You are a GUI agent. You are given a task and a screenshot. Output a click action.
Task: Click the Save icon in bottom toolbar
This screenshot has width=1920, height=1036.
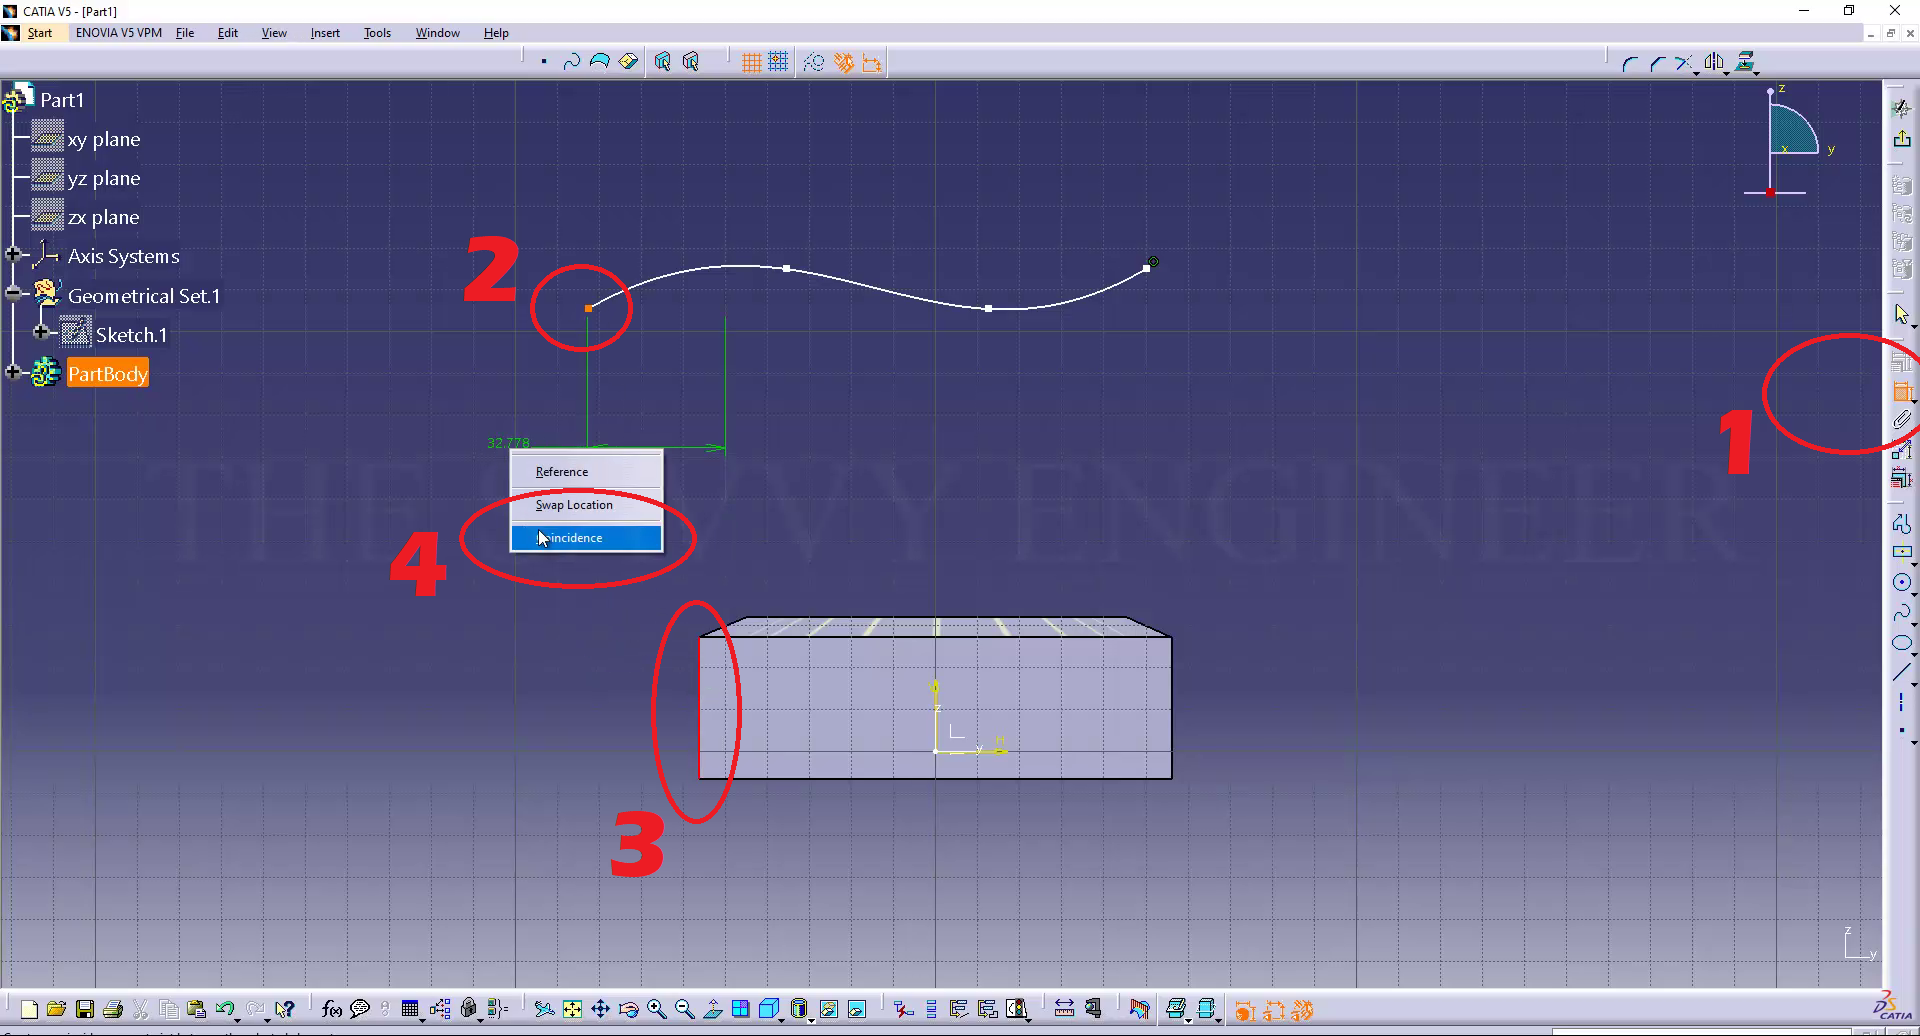pos(85,1009)
